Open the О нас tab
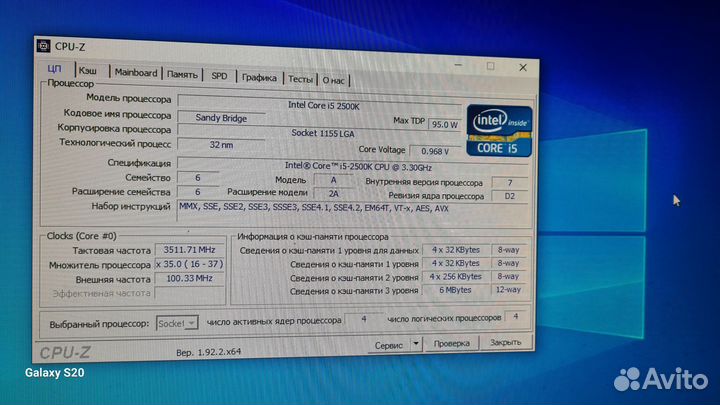Image resolution: width=720 pixels, height=405 pixels. 333,80
